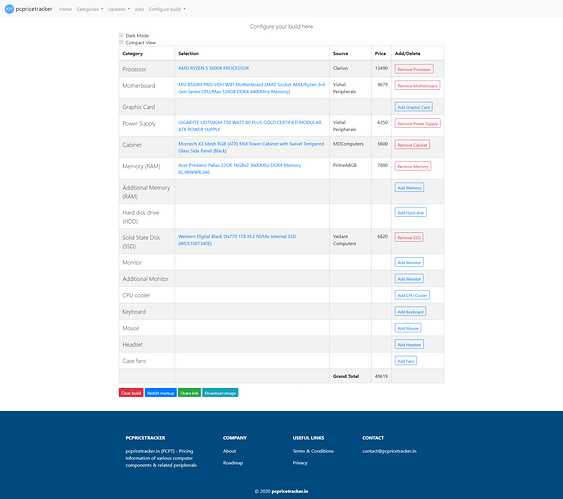Open the Updates dropdown menu
The height and width of the screenshot is (499, 563).
click(x=119, y=9)
